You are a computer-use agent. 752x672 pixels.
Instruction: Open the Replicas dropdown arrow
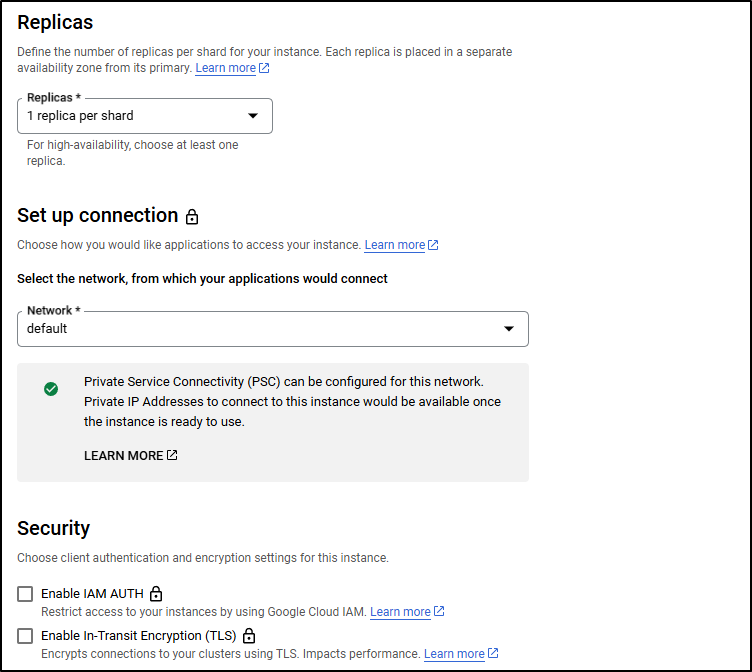point(253,116)
